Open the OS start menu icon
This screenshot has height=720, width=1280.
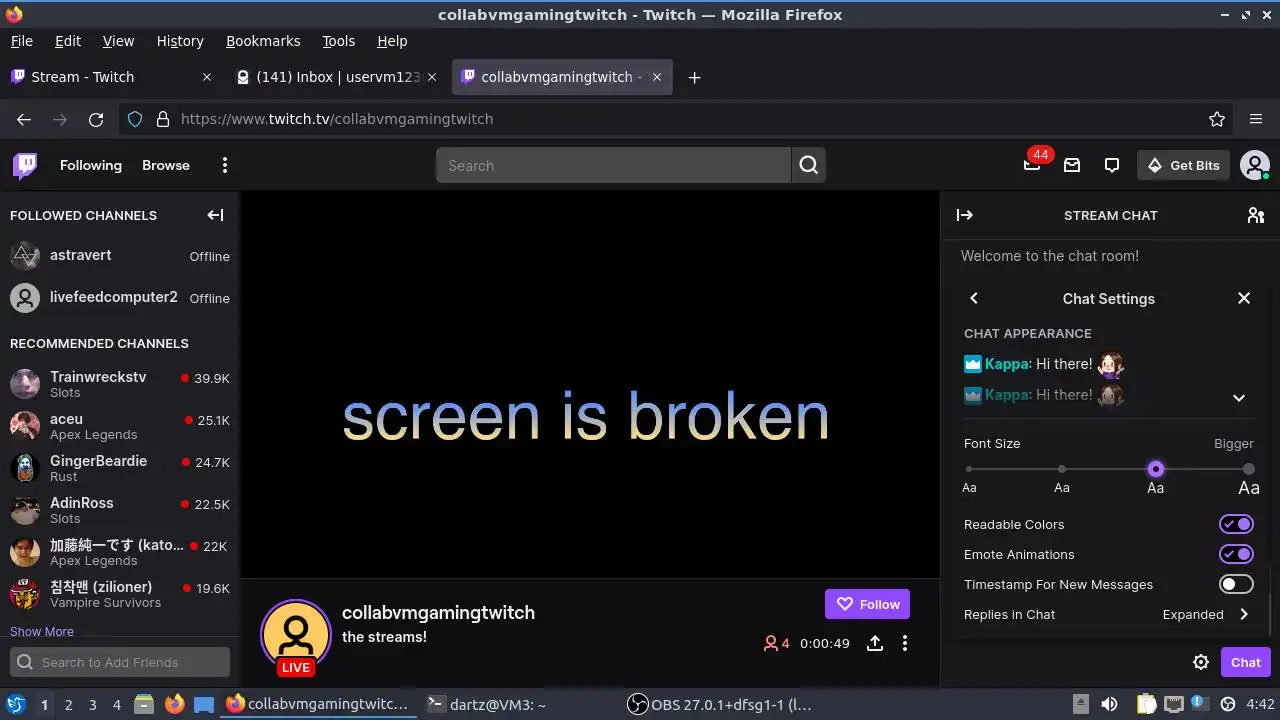click(x=16, y=704)
